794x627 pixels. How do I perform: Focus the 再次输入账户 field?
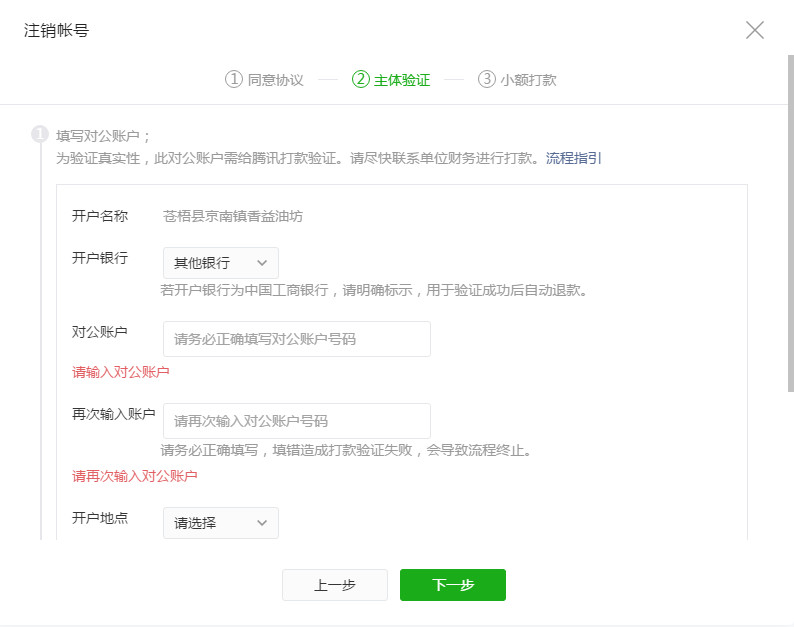297,421
